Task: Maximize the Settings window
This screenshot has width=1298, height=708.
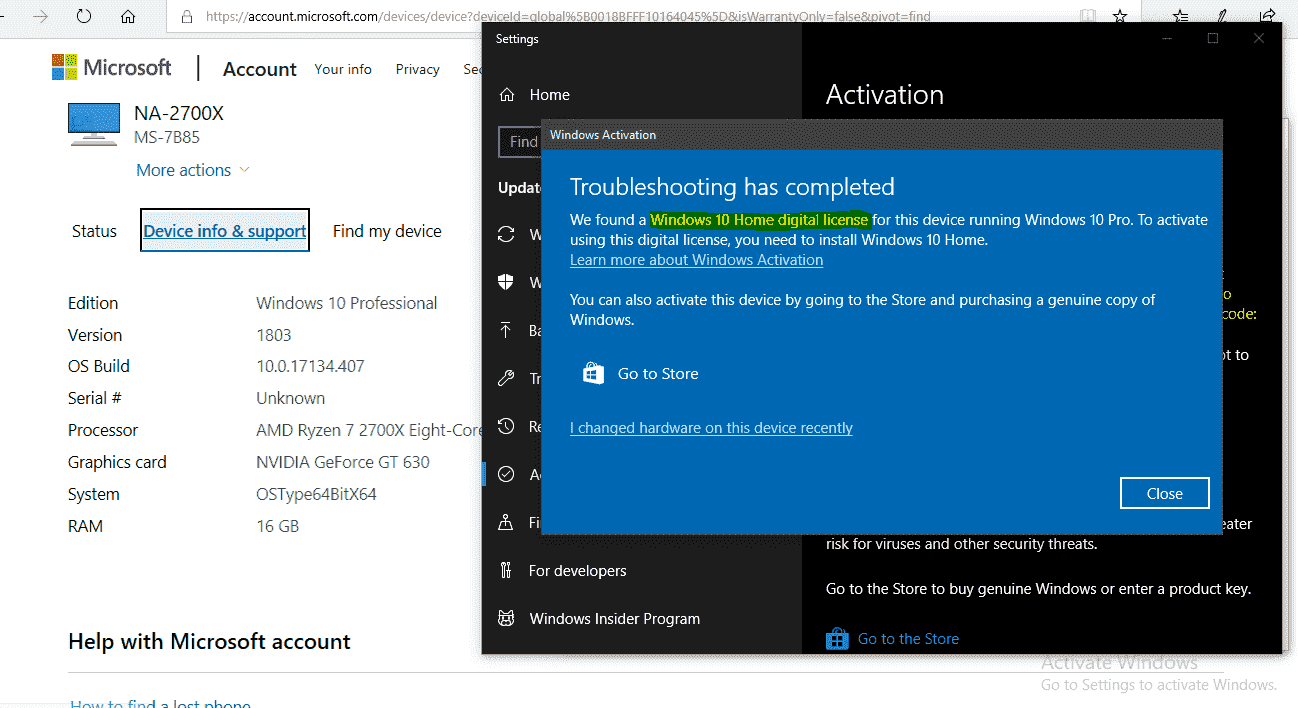Action: tap(1213, 38)
